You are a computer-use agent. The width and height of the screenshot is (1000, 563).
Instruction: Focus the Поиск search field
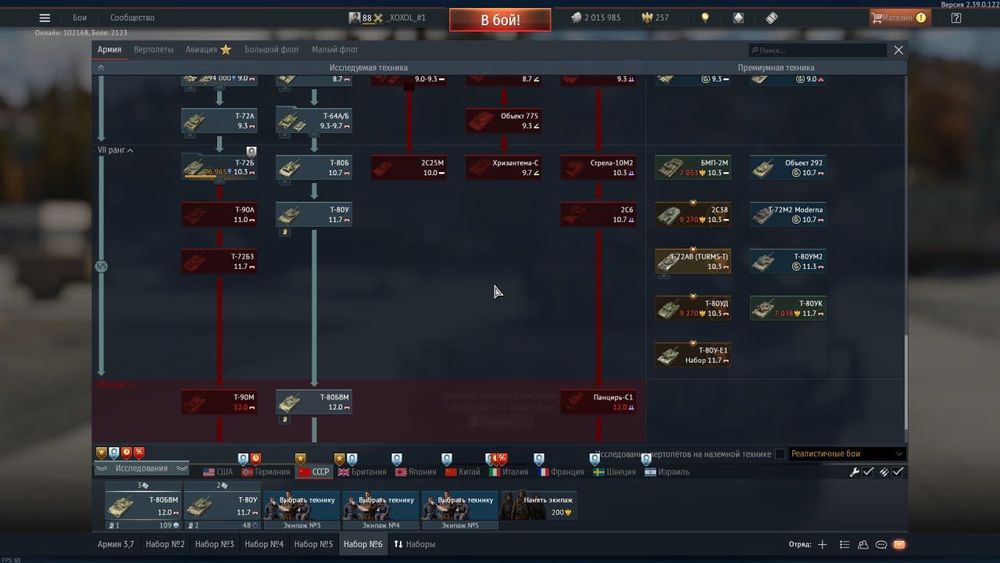817,50
